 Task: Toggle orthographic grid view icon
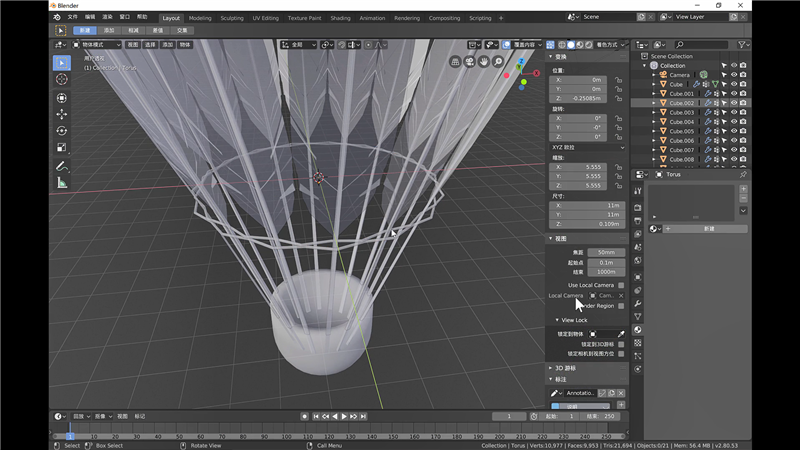click(455, 62)
